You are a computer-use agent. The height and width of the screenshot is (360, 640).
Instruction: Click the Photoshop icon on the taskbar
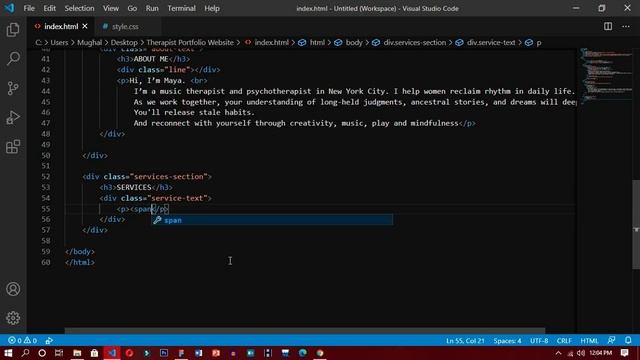(x=164, y=353)
